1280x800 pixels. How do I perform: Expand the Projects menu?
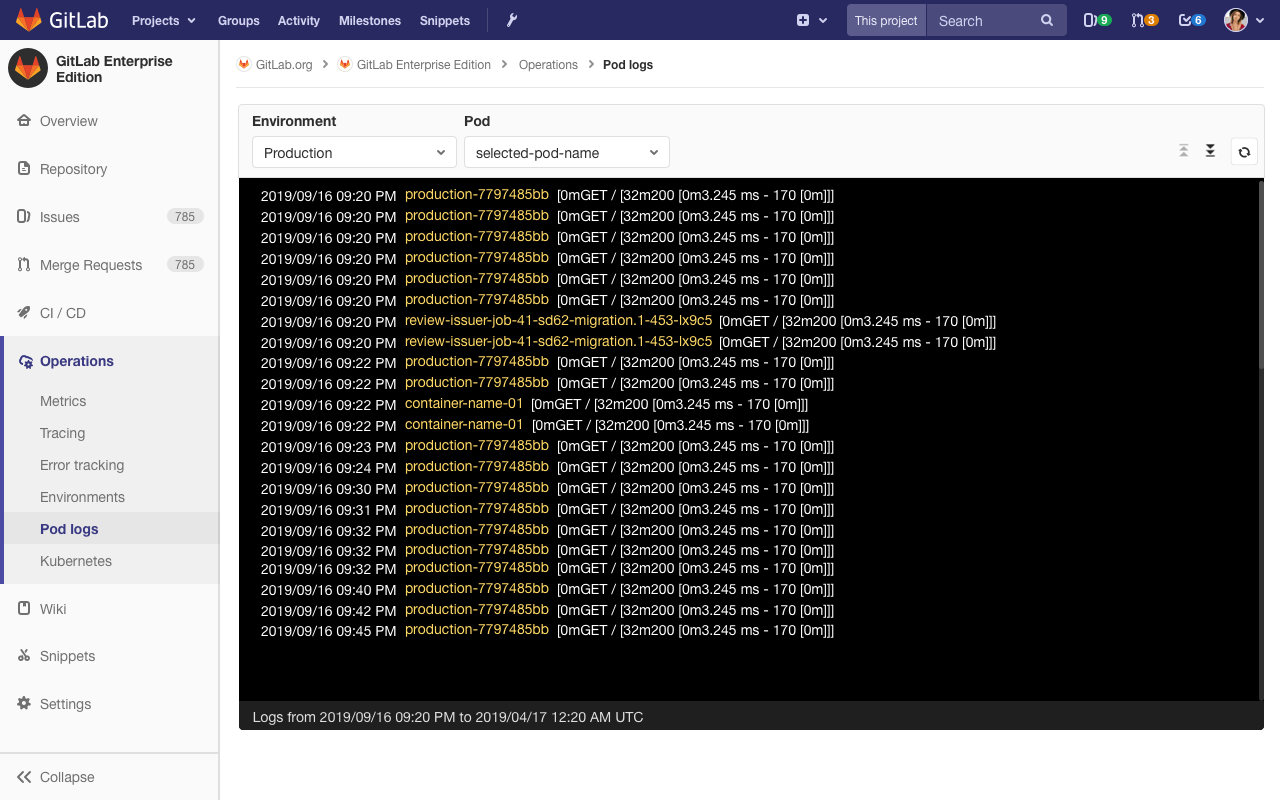coord(162,20)
